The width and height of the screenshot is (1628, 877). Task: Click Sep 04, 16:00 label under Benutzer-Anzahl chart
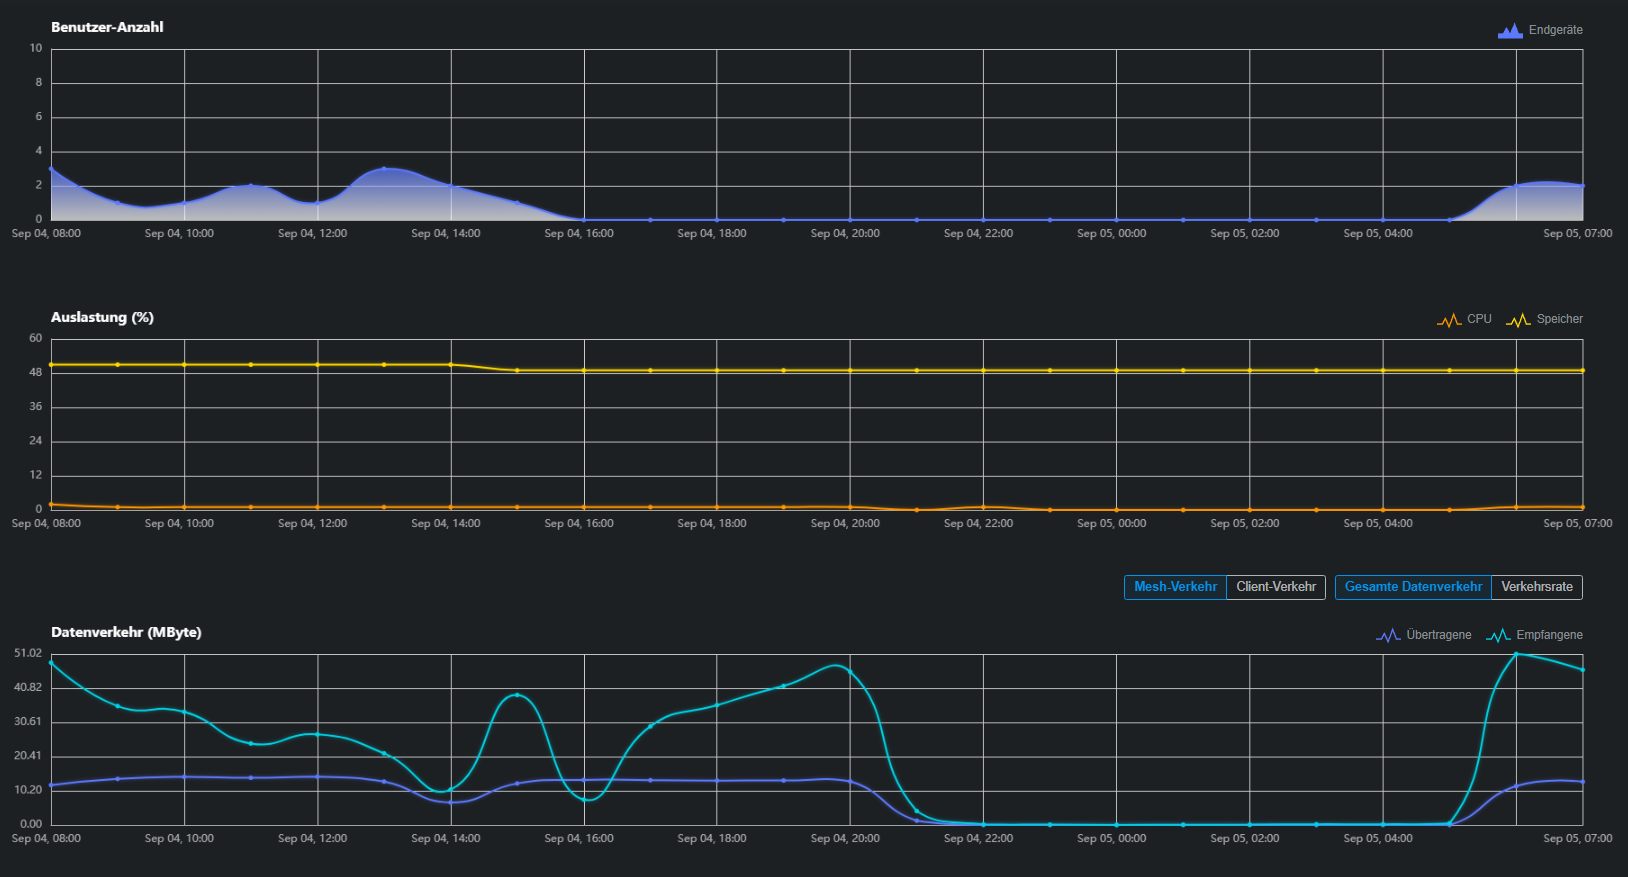click(x=579, y=233)
